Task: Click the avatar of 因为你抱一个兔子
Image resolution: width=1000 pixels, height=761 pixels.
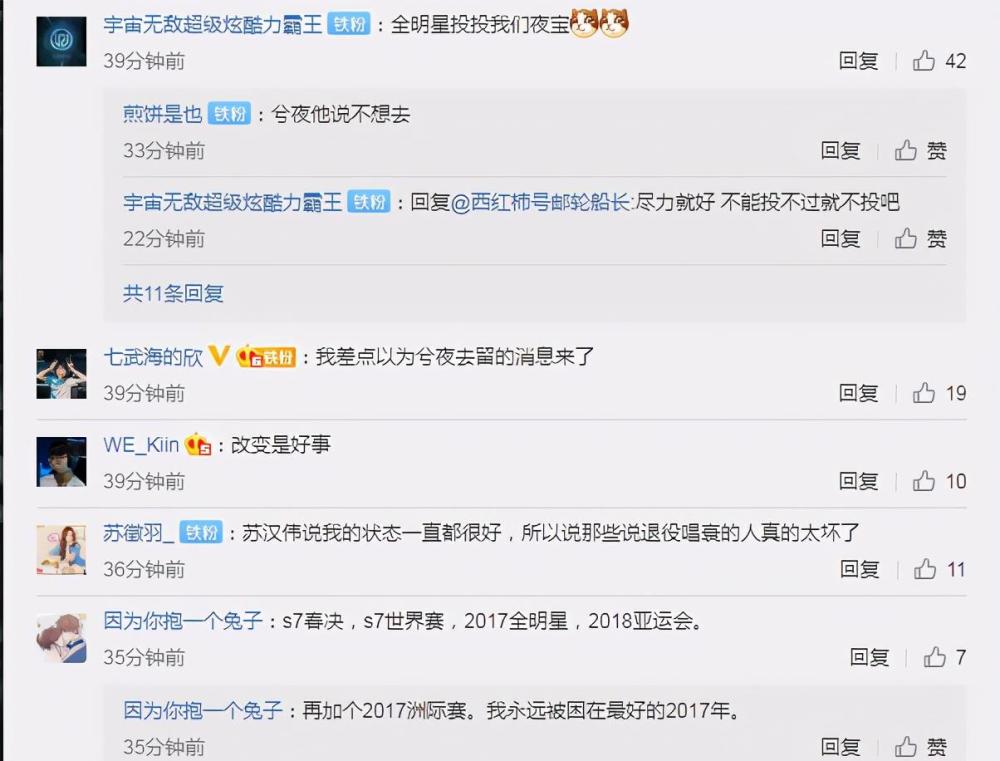Action: [x=61, y=638]
